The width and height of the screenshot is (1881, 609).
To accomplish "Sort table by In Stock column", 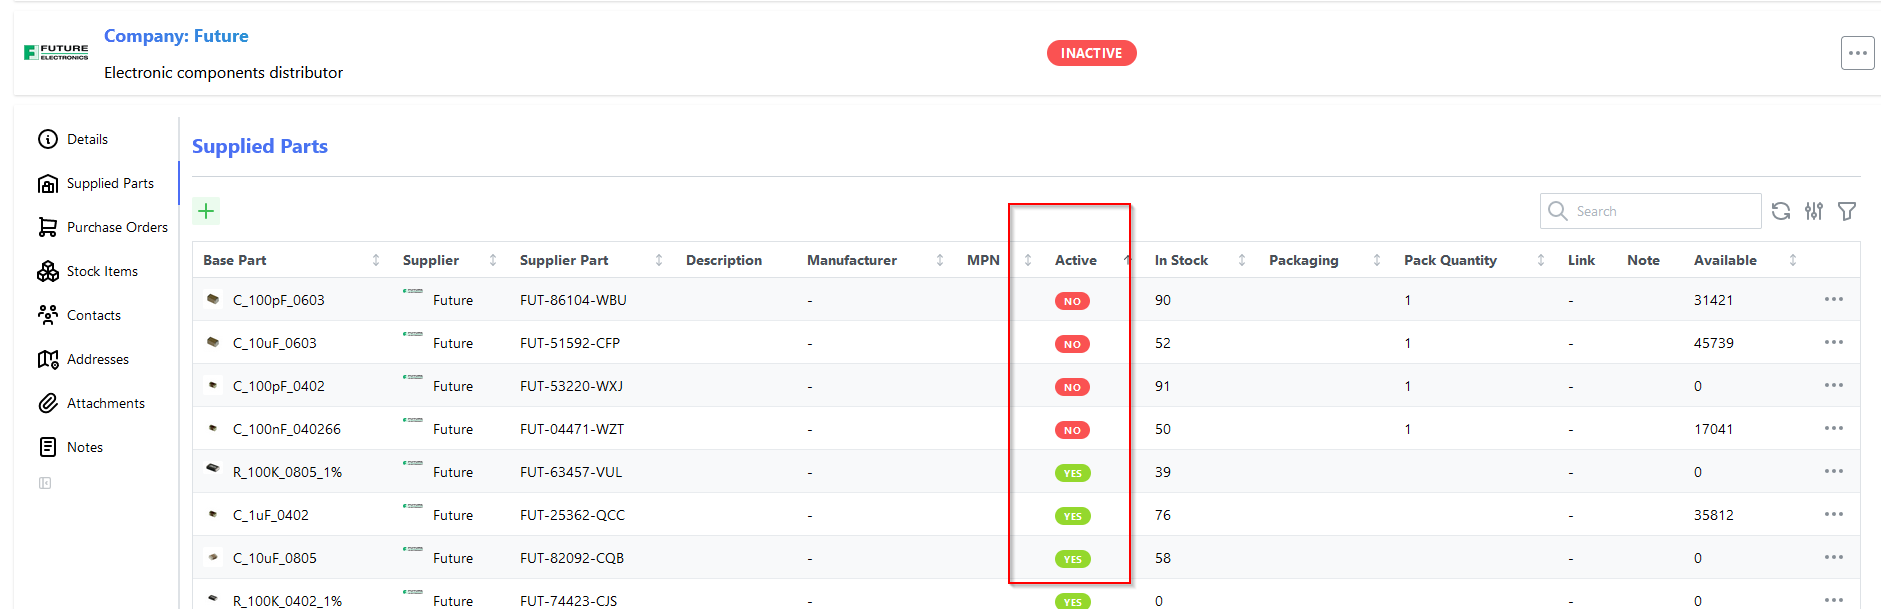I will (1181, 260).
